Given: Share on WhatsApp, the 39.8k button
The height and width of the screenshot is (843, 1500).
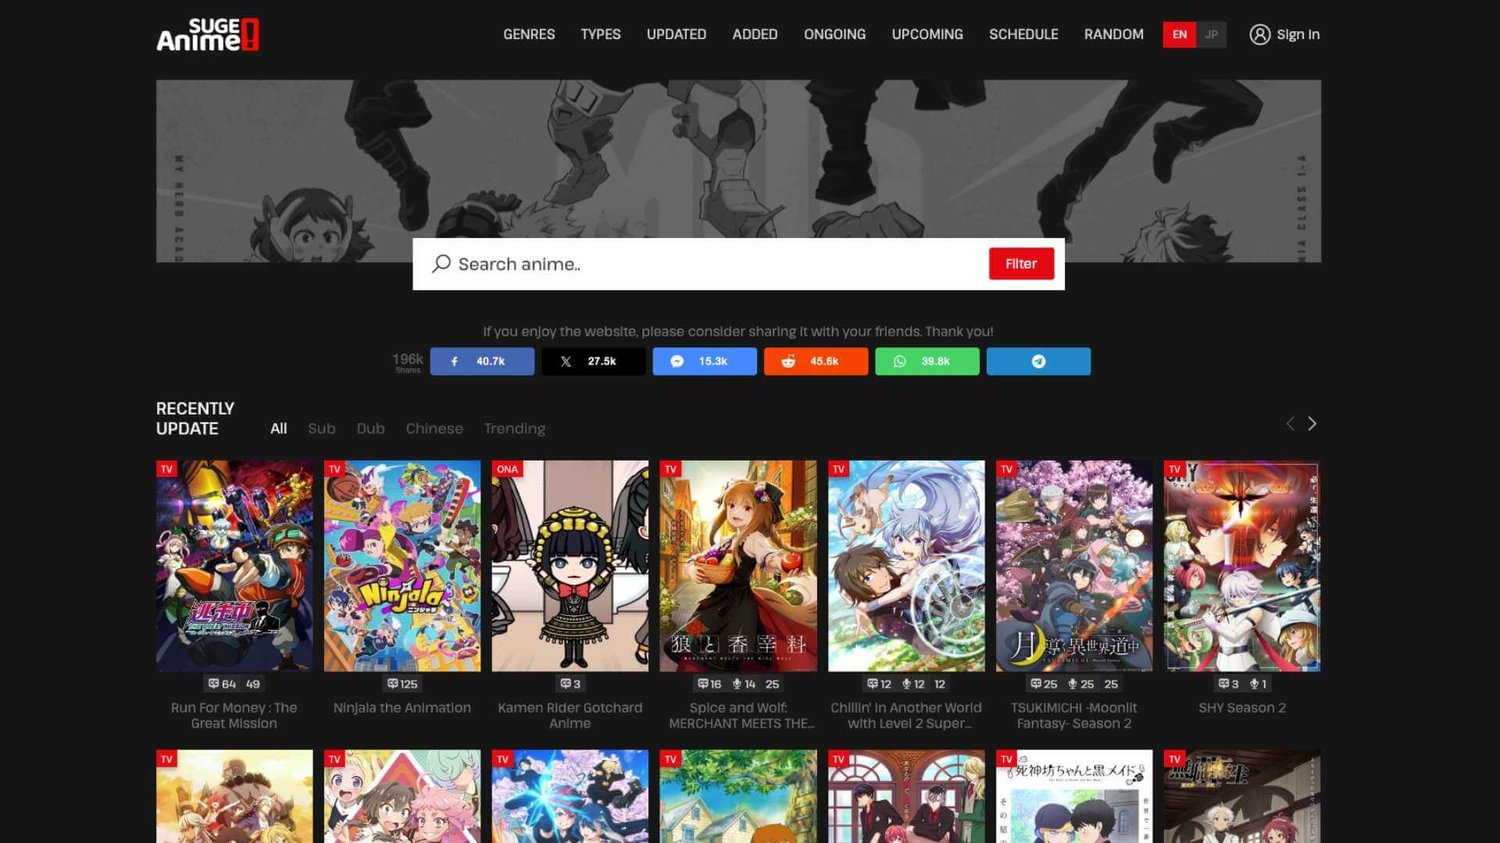Looking at the screenshot, I should [927, 361].
